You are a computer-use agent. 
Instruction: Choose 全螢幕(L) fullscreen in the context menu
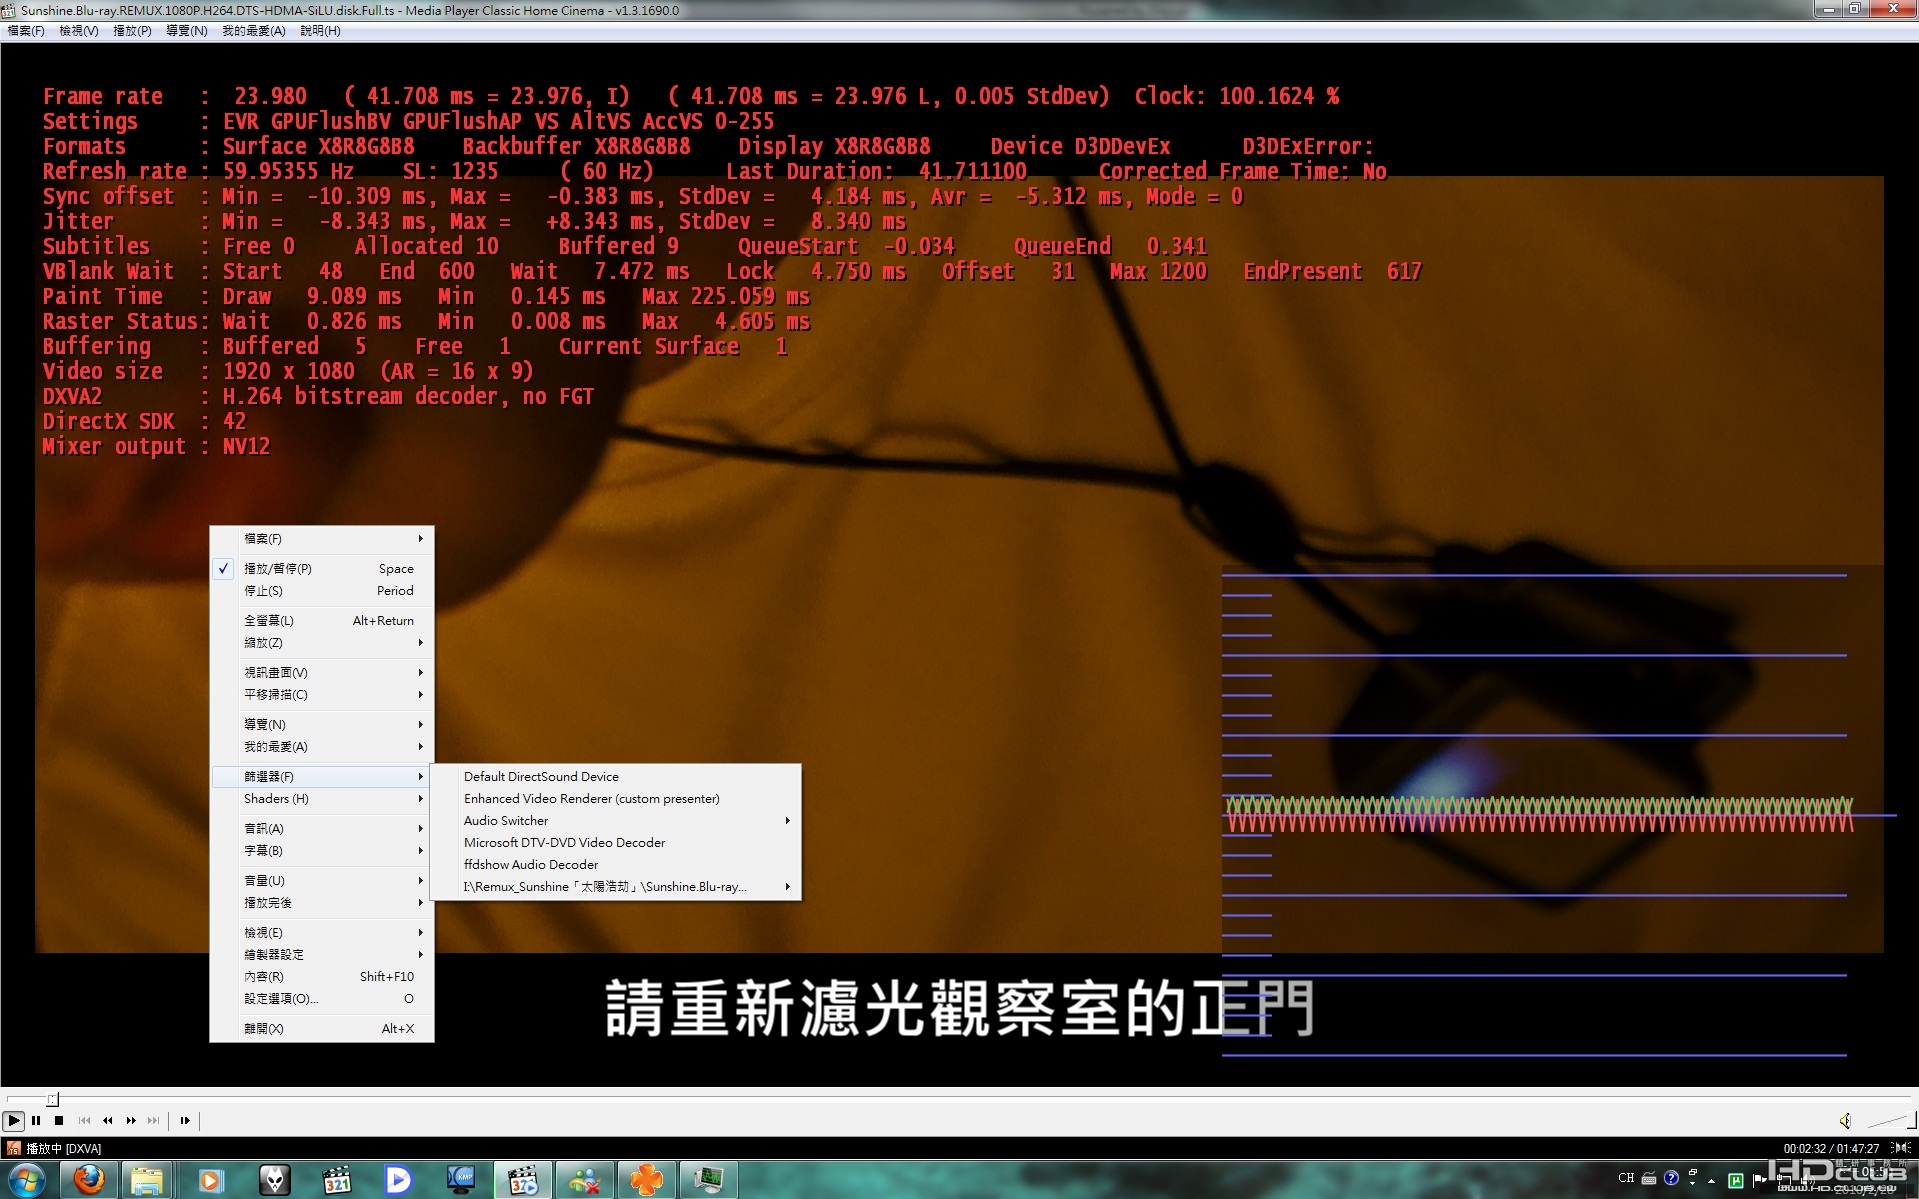322,620
